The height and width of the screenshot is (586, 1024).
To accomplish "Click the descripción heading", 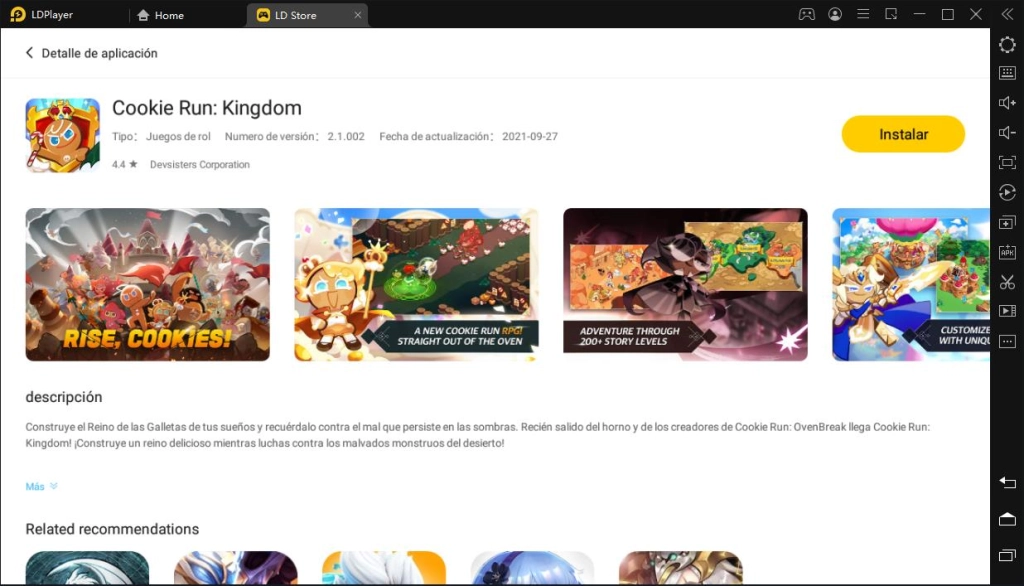I will coord(64,397).
